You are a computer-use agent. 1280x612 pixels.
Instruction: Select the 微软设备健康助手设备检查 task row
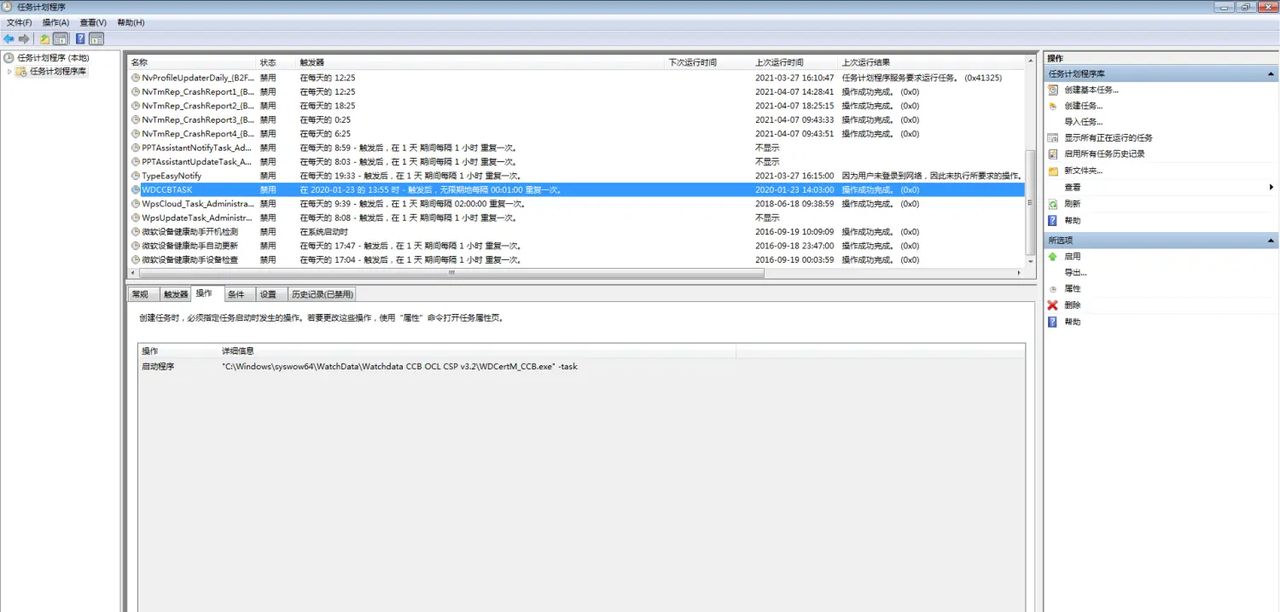[577, 259]
